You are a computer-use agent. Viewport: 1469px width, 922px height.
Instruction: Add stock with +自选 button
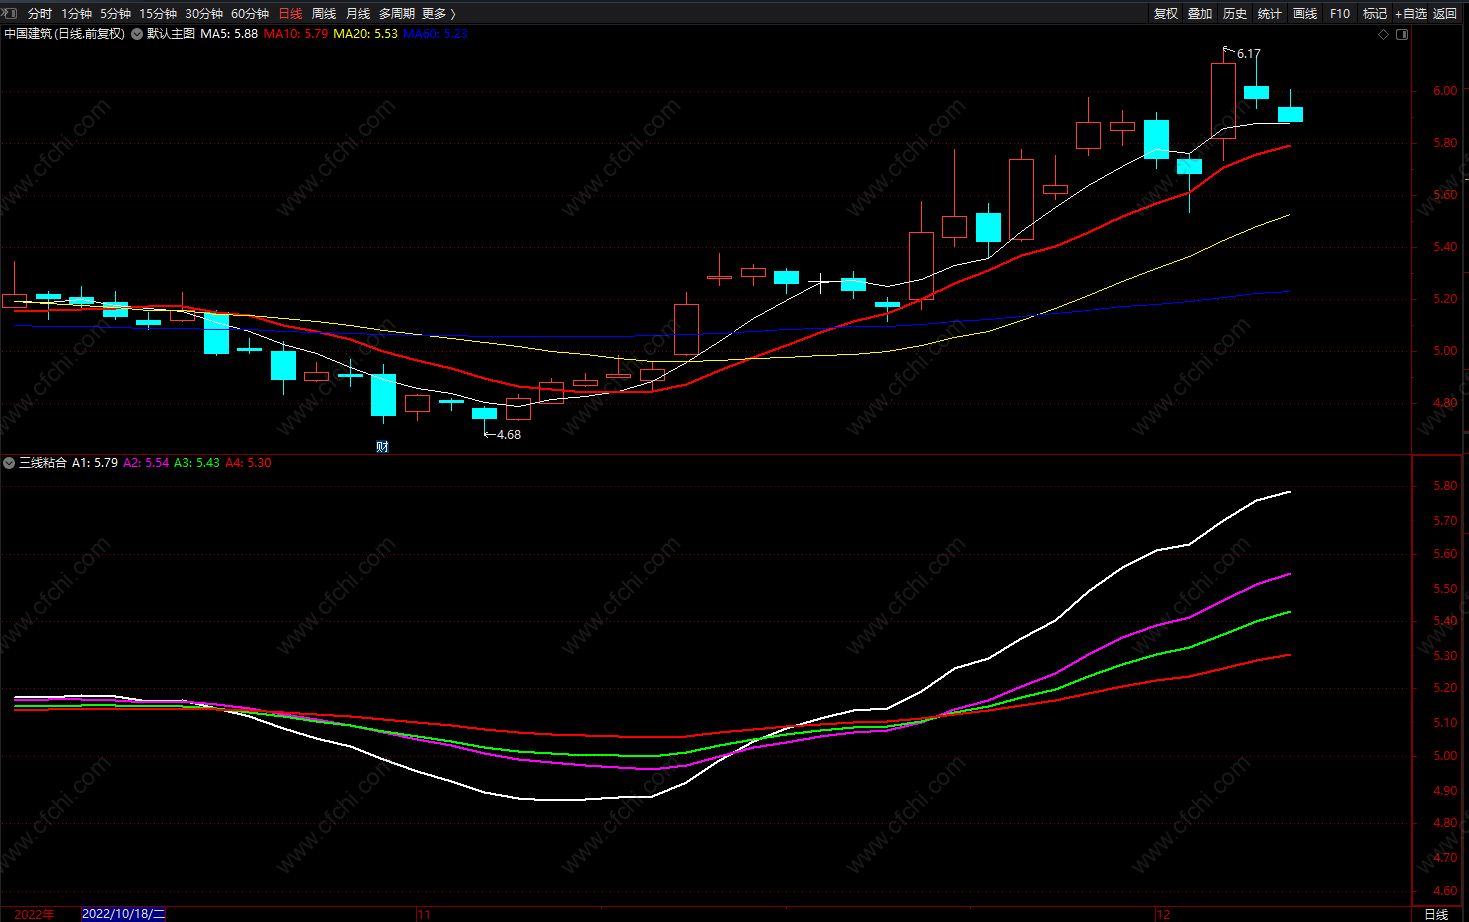tap(1411, 13)
